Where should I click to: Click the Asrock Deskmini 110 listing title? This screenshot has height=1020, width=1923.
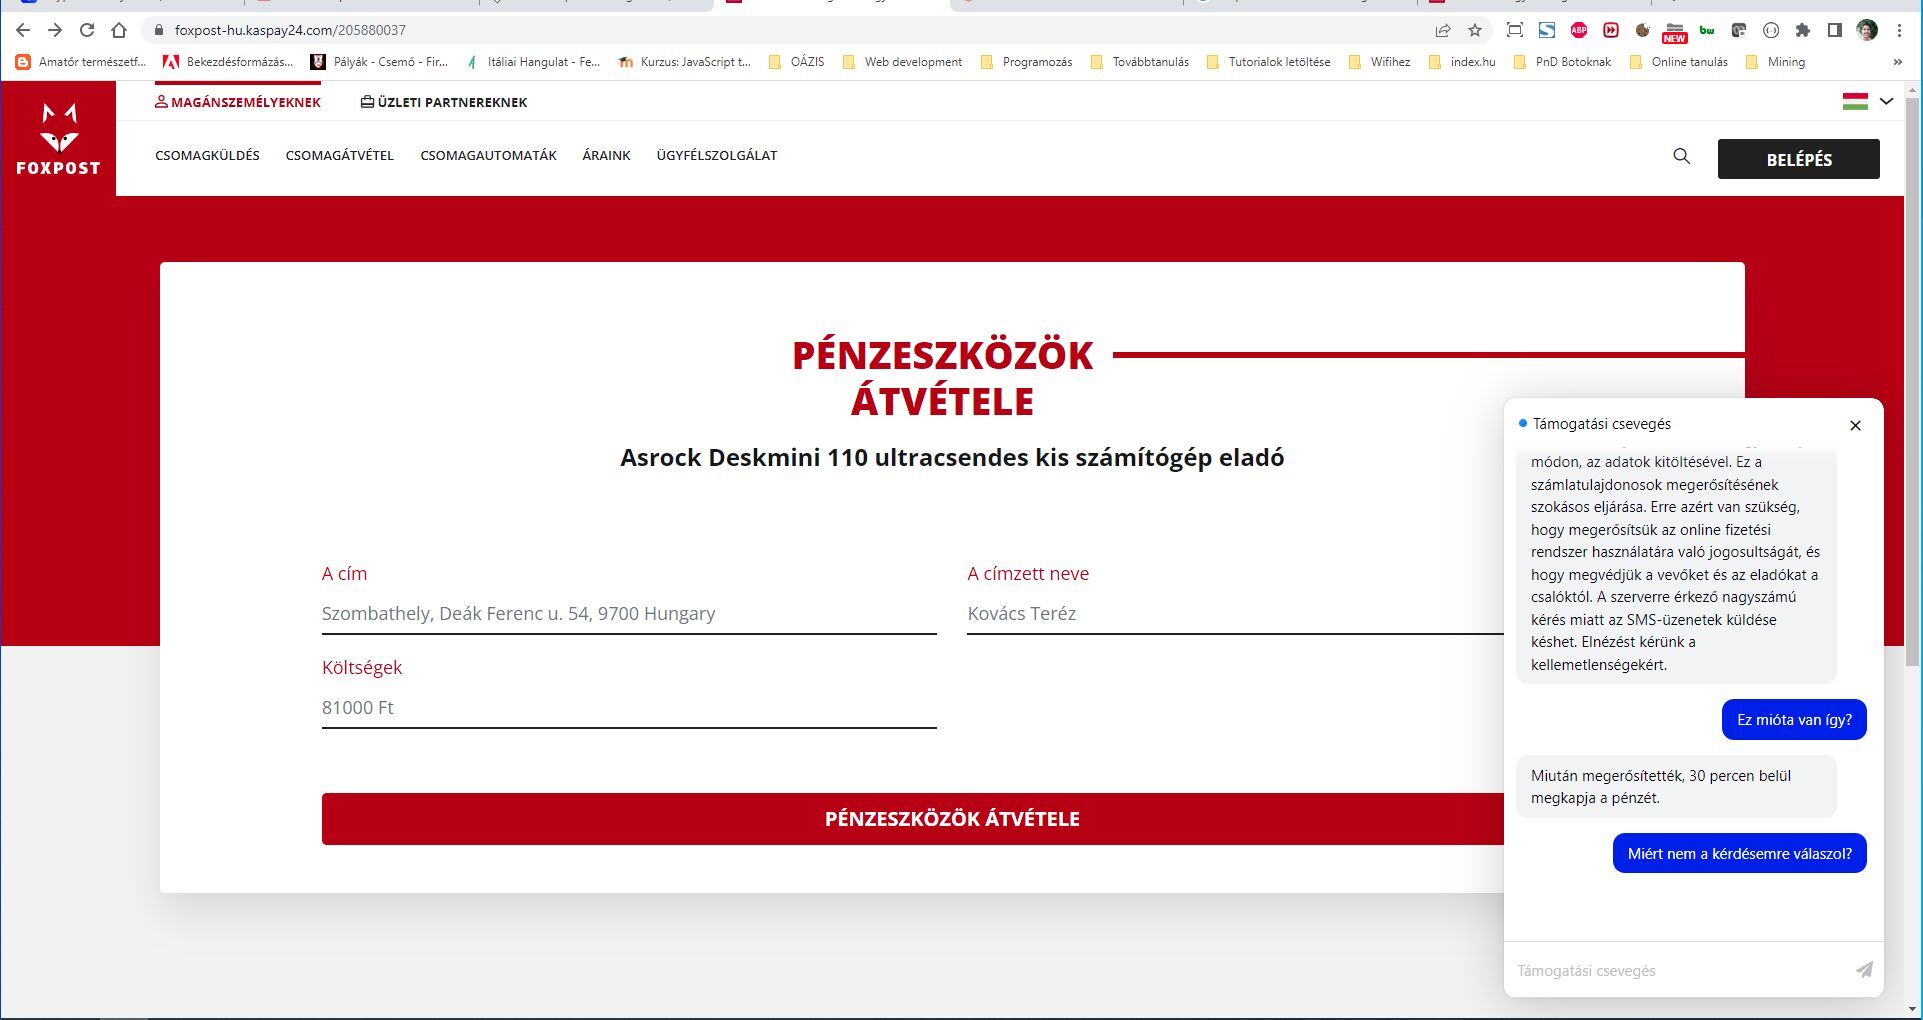pos(952,458)
